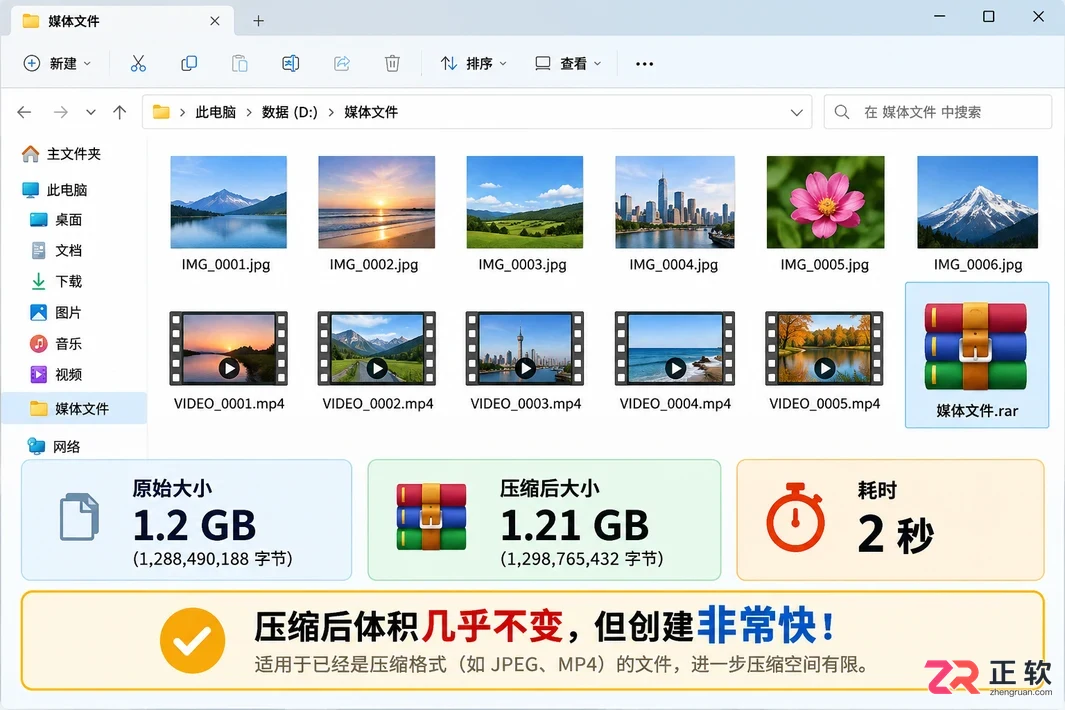Click 媒体文件 in the address breadcrumb
The width and height of the screenshot is (1065, 710).
pos(371,112)
